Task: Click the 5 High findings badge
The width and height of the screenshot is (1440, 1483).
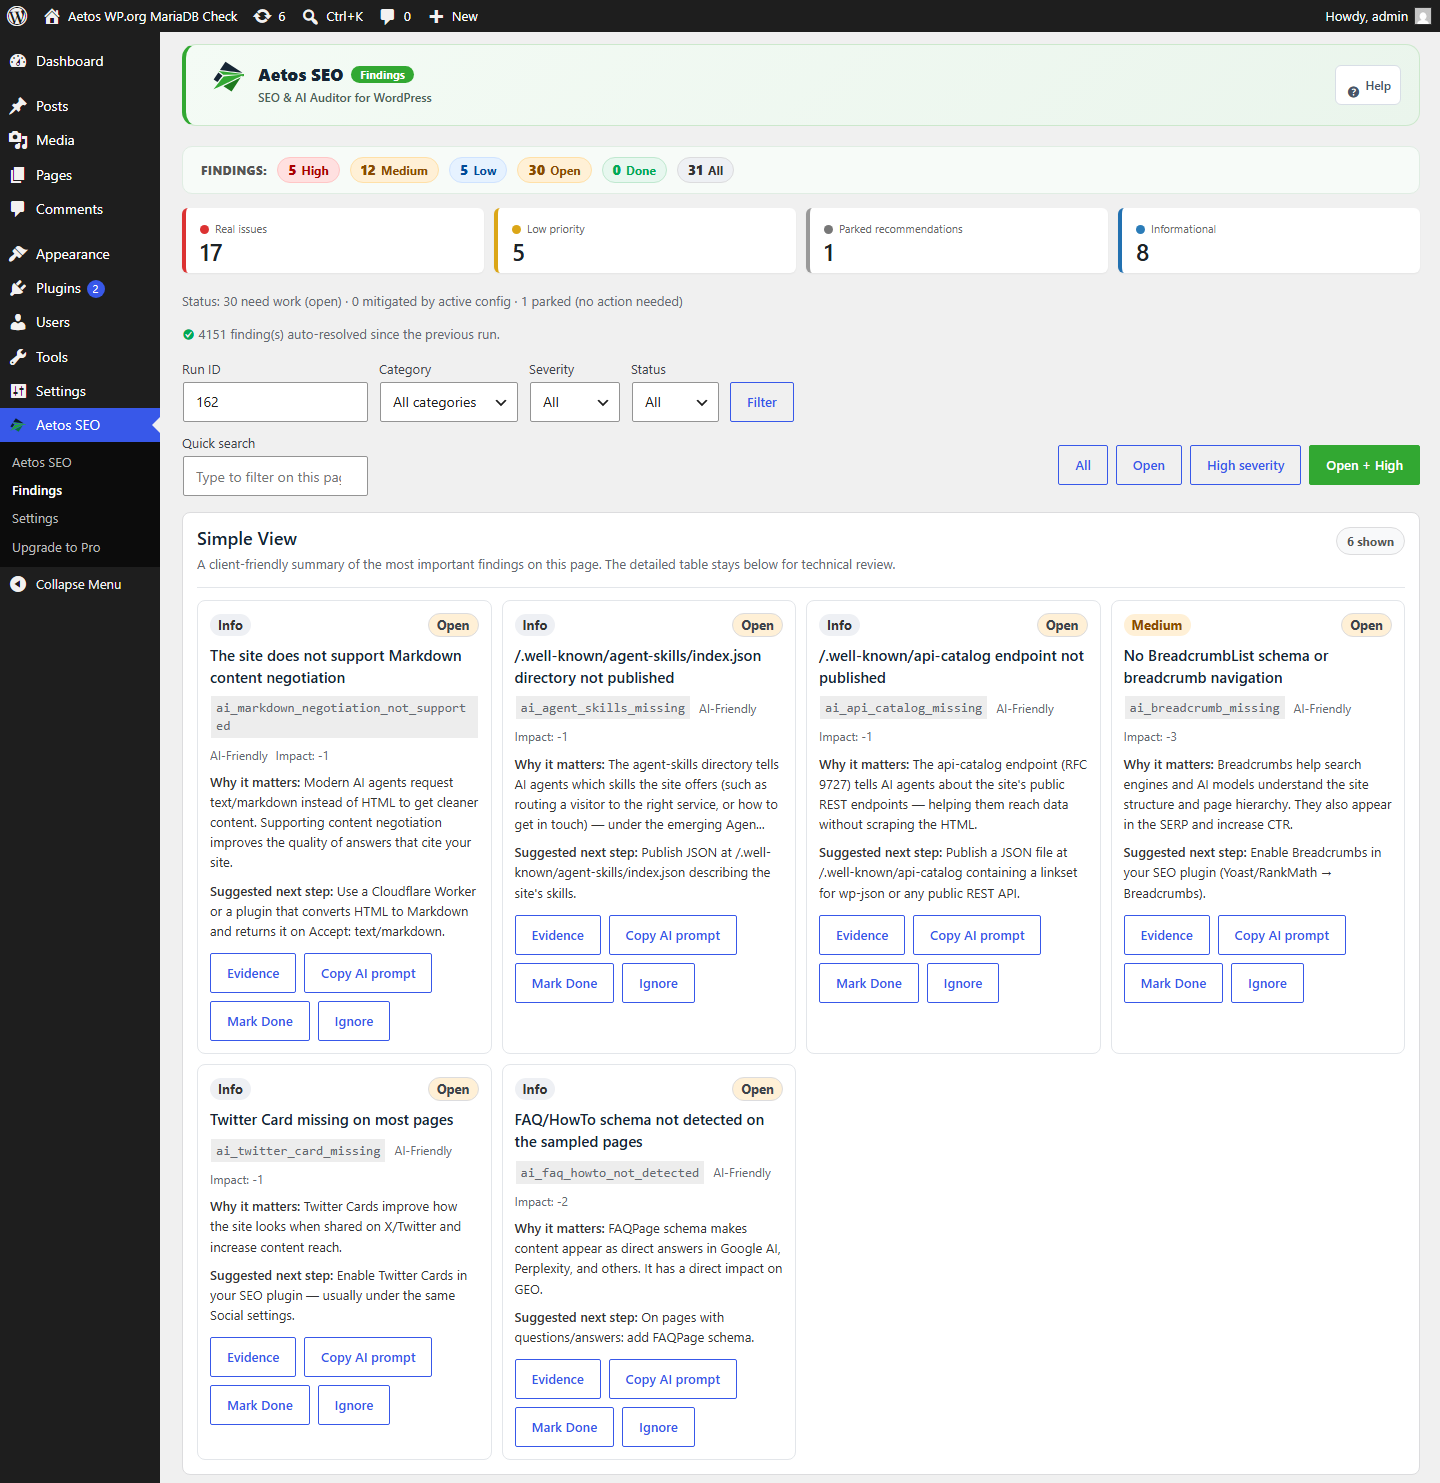Action: 309,170
